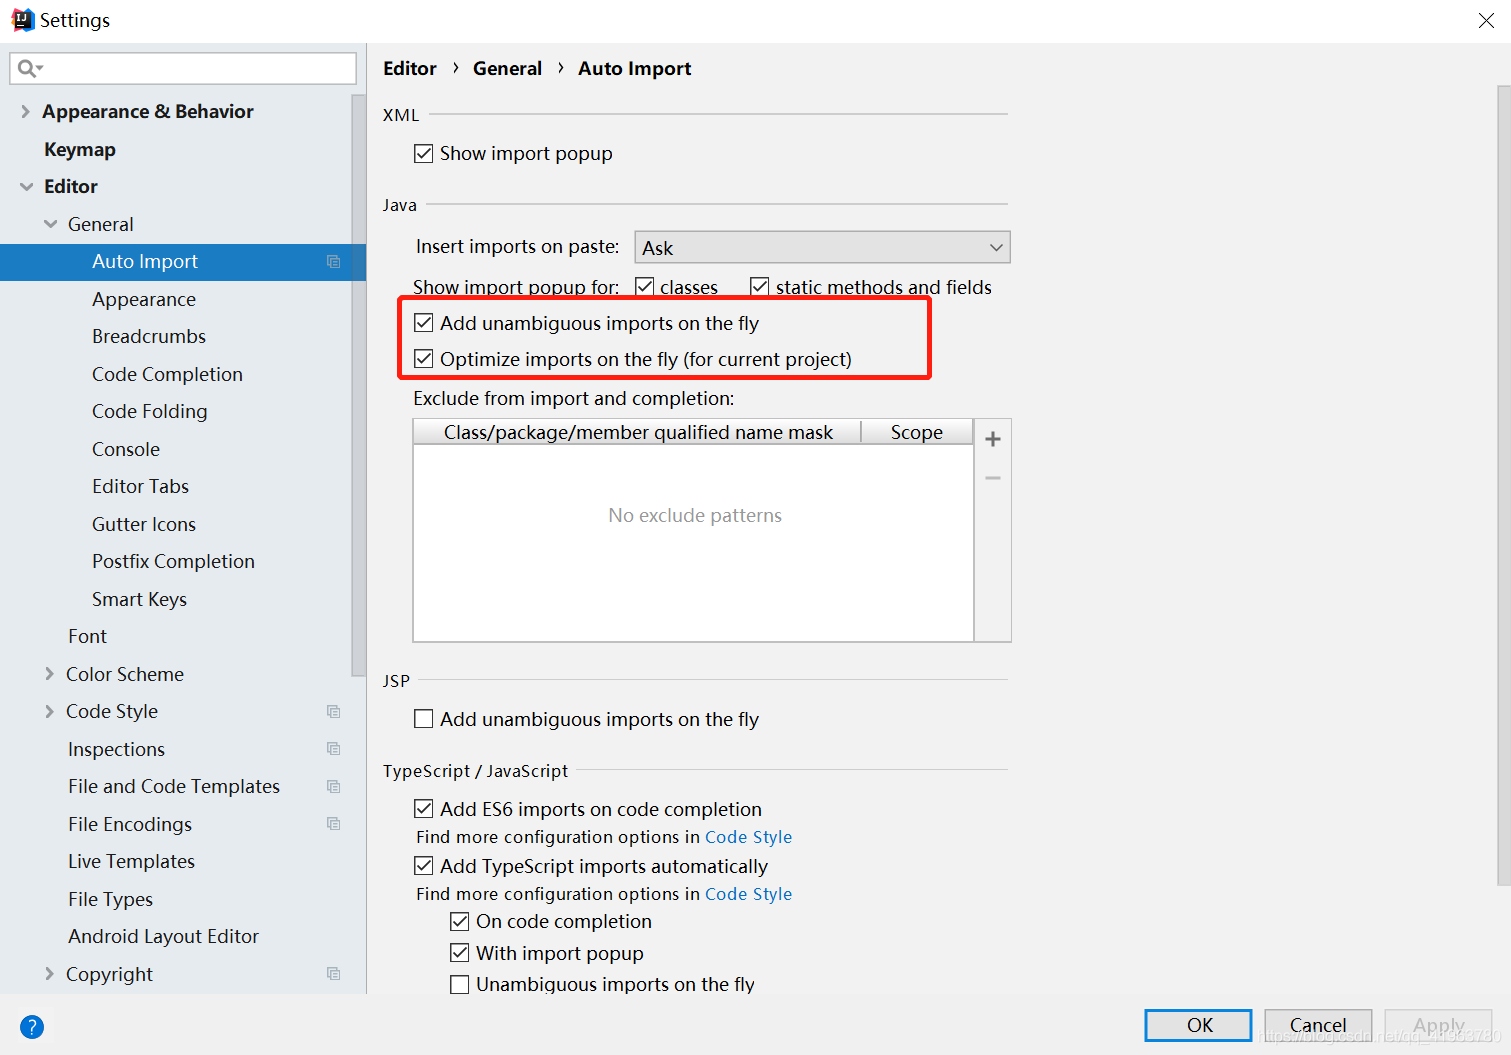
Task: Click the Apply button
Action: pyautogui.click(x=1438, y=1025)
